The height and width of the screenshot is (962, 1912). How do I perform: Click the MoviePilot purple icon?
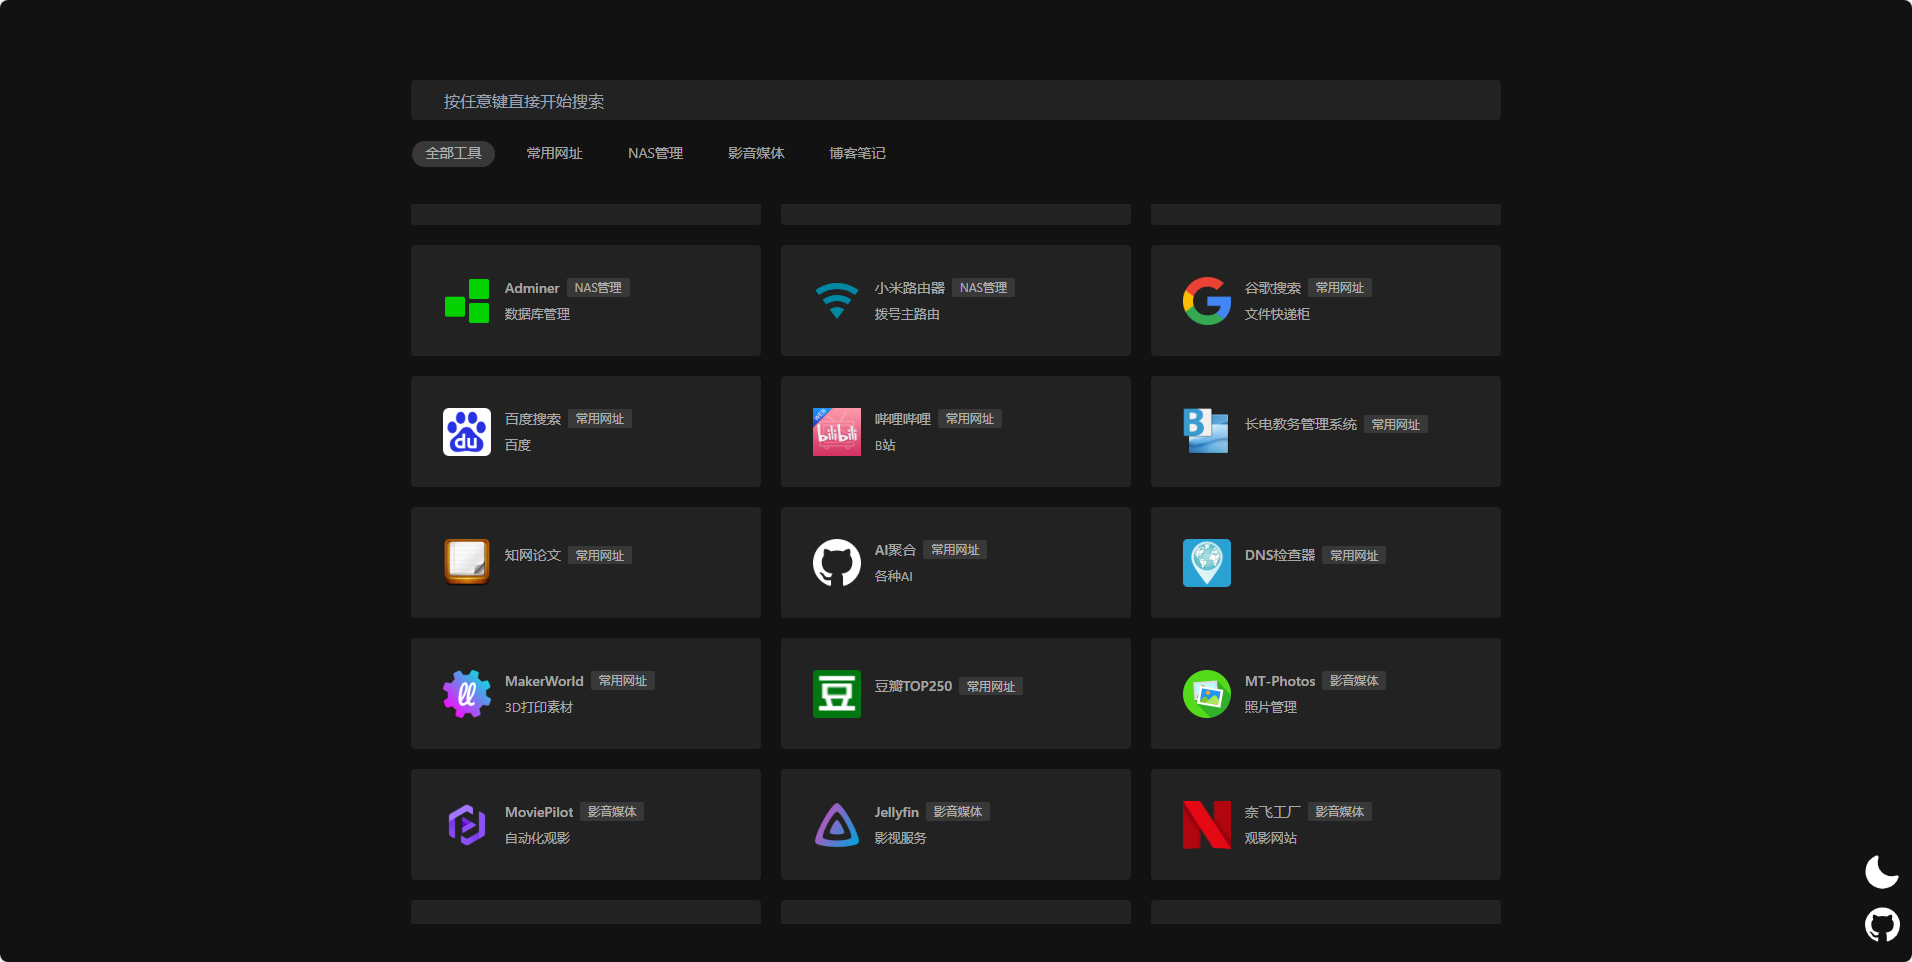[467, 825]
